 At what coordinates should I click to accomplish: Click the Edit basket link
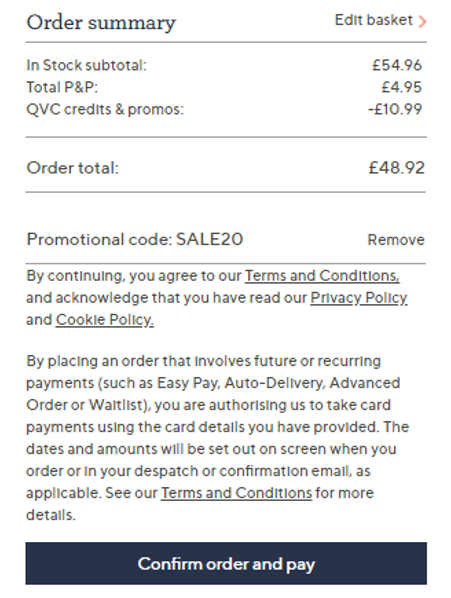374,20
